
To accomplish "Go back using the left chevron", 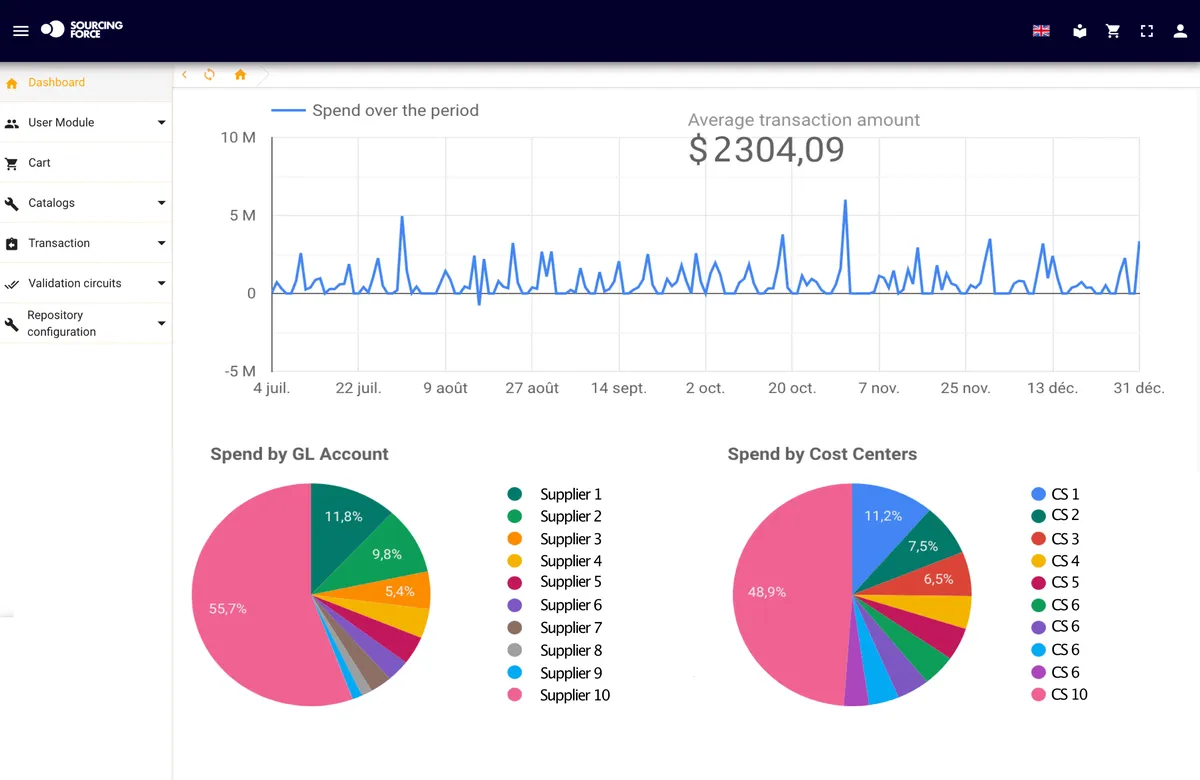I will click(184, 75).
